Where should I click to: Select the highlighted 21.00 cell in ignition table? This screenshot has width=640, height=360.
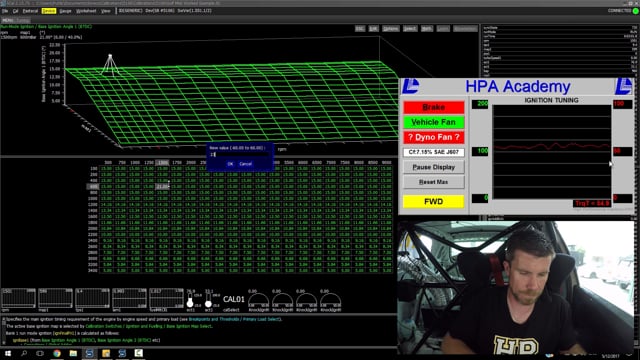(162, 187)
